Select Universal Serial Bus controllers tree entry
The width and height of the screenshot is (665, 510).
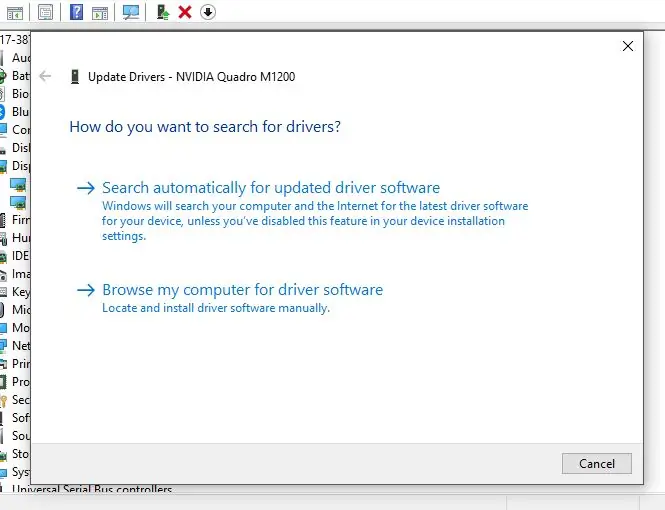(92, 489)
